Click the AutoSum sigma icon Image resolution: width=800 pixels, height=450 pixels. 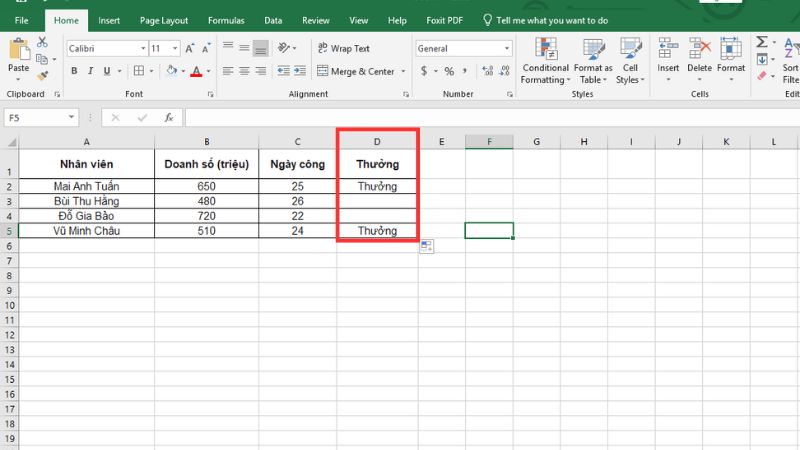click(762, 42)
